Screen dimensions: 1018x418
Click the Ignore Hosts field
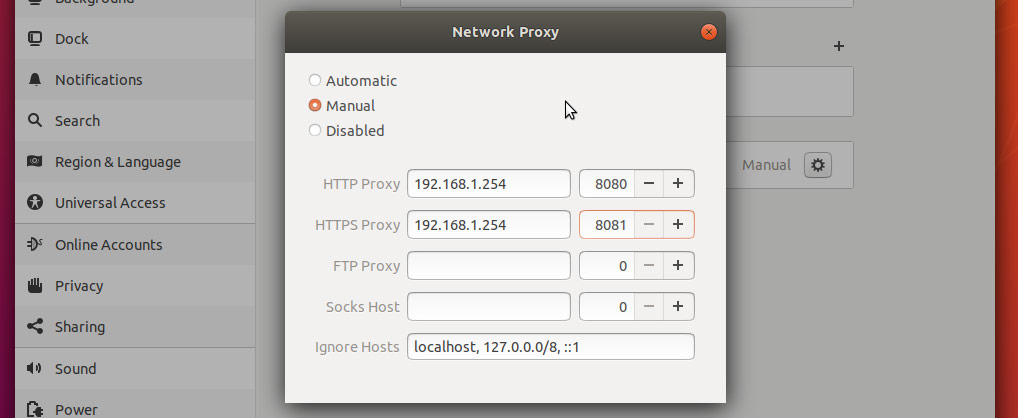point(551,347)
